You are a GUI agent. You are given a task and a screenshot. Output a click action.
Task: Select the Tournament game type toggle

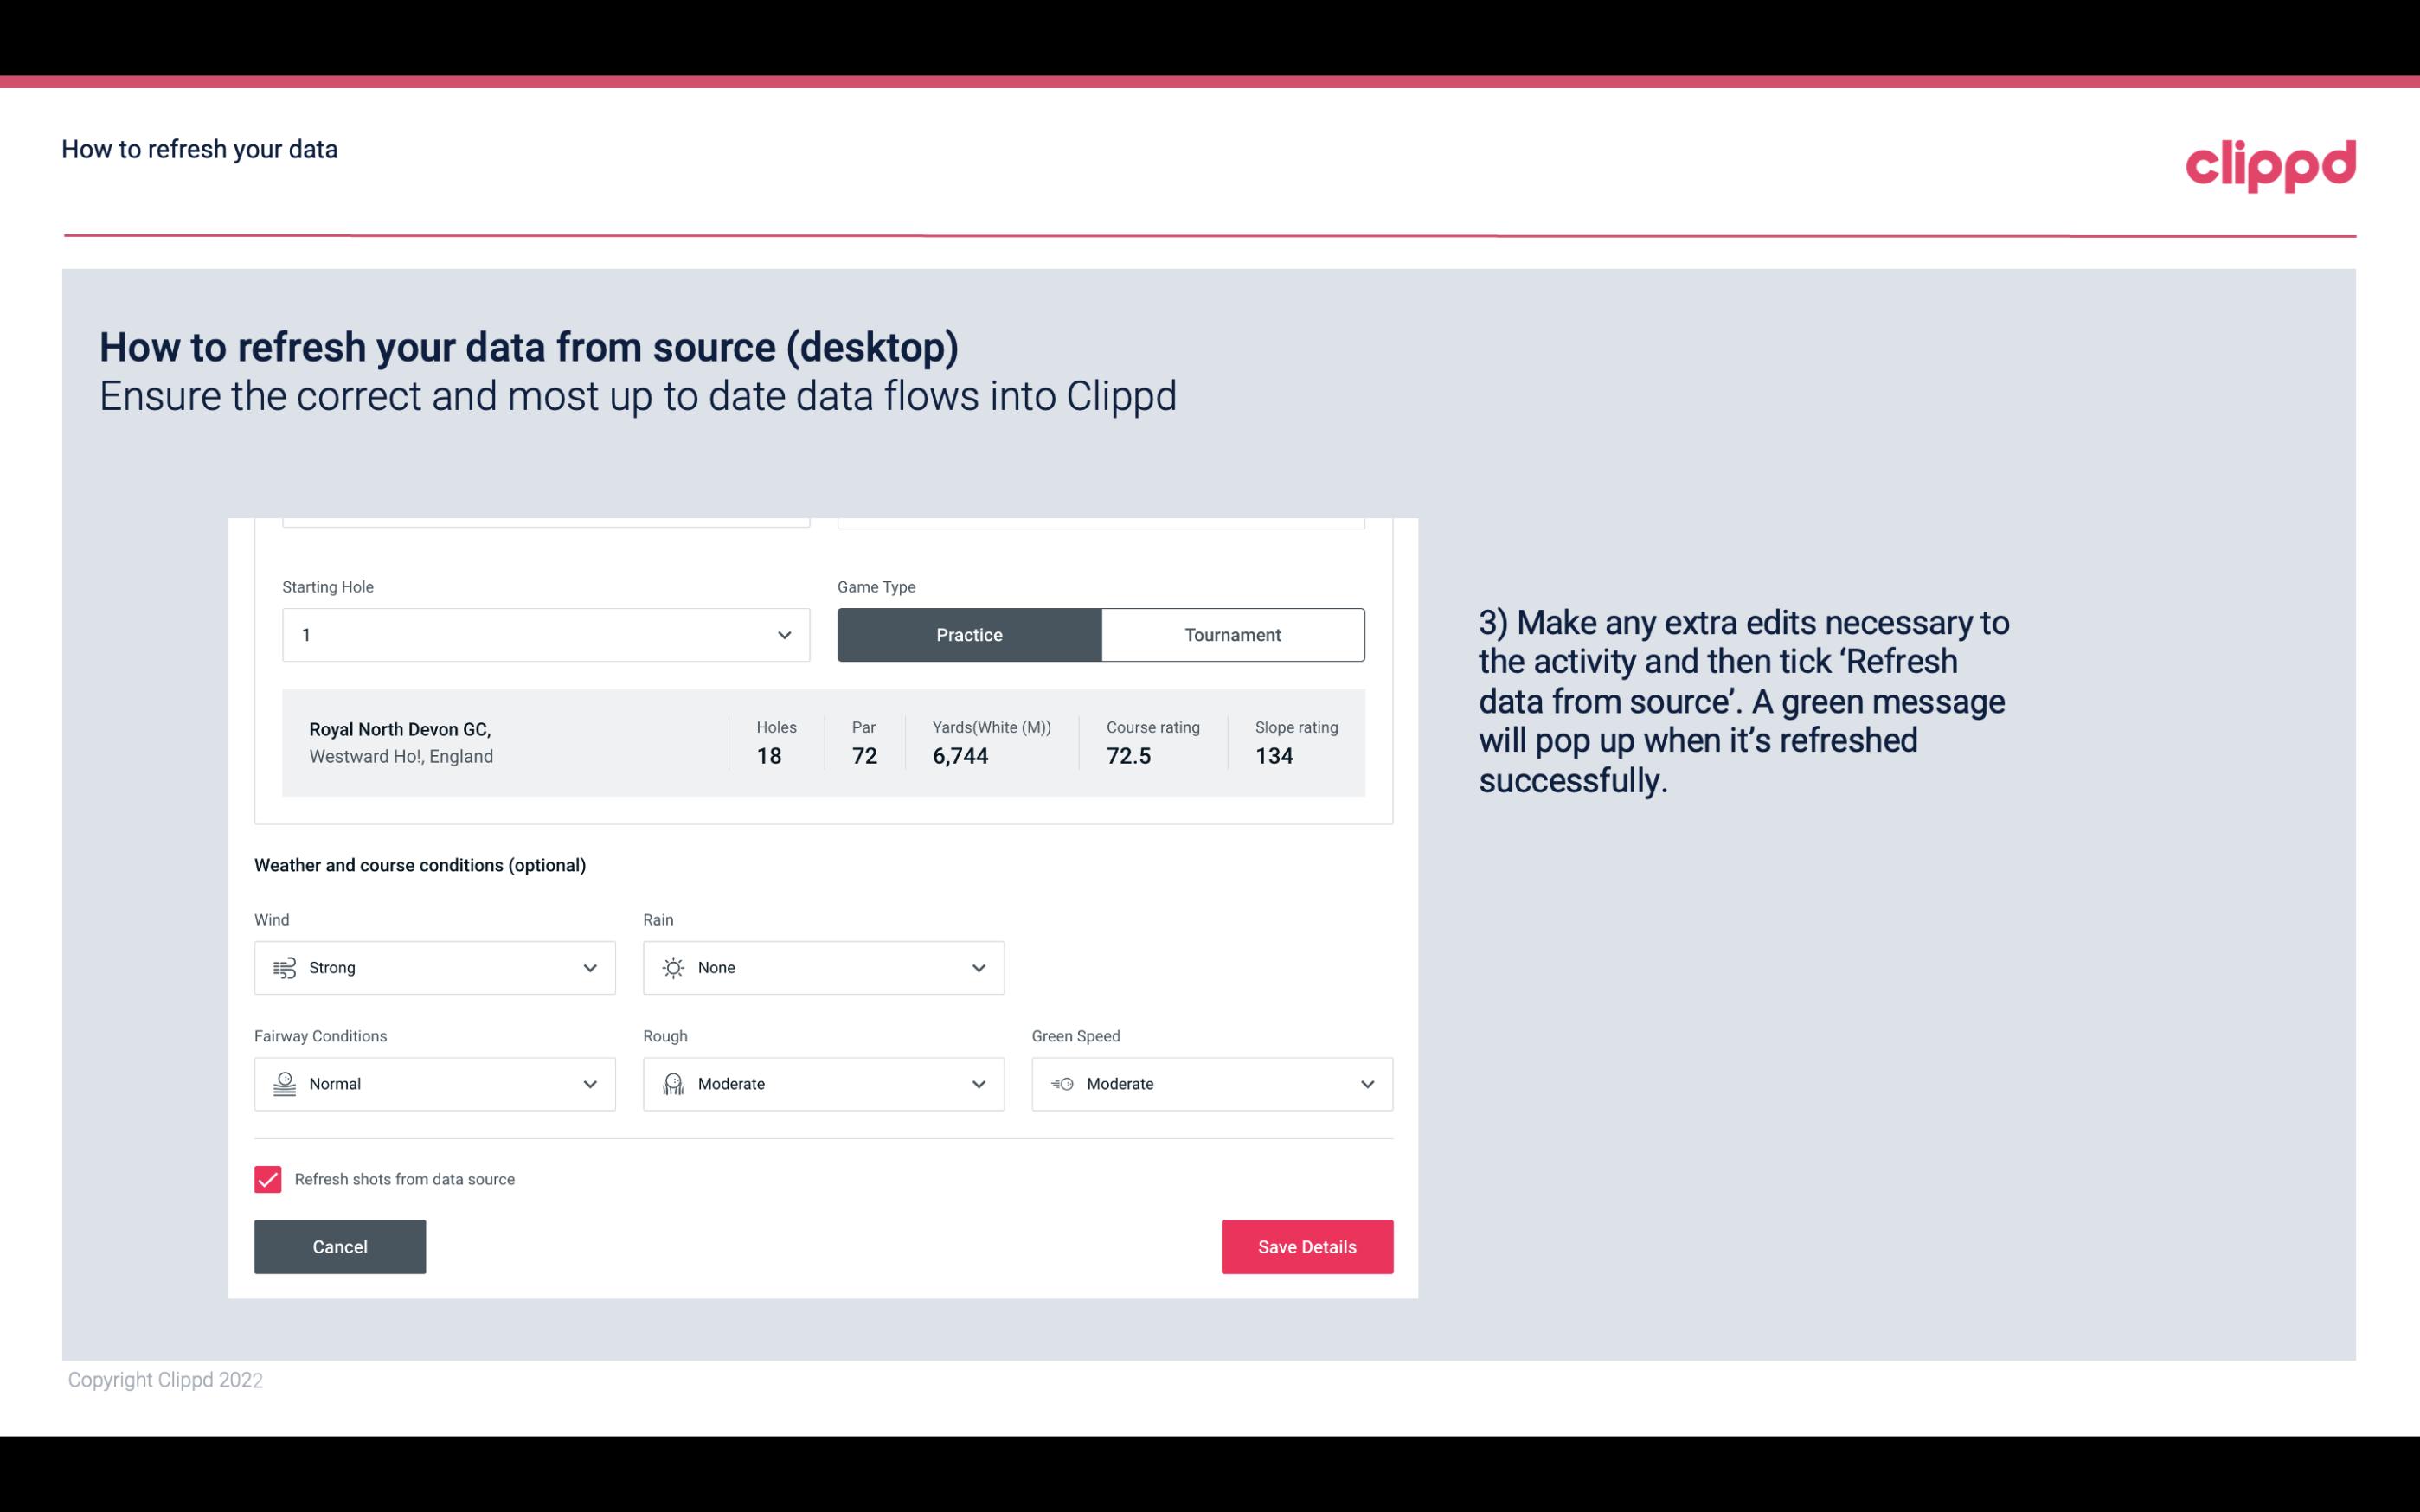pos(1230,634)
